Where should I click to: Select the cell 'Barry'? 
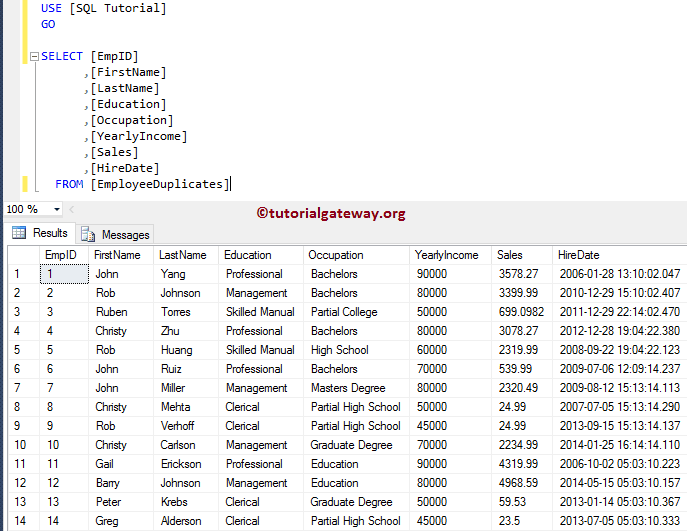(x=121, y=483)
